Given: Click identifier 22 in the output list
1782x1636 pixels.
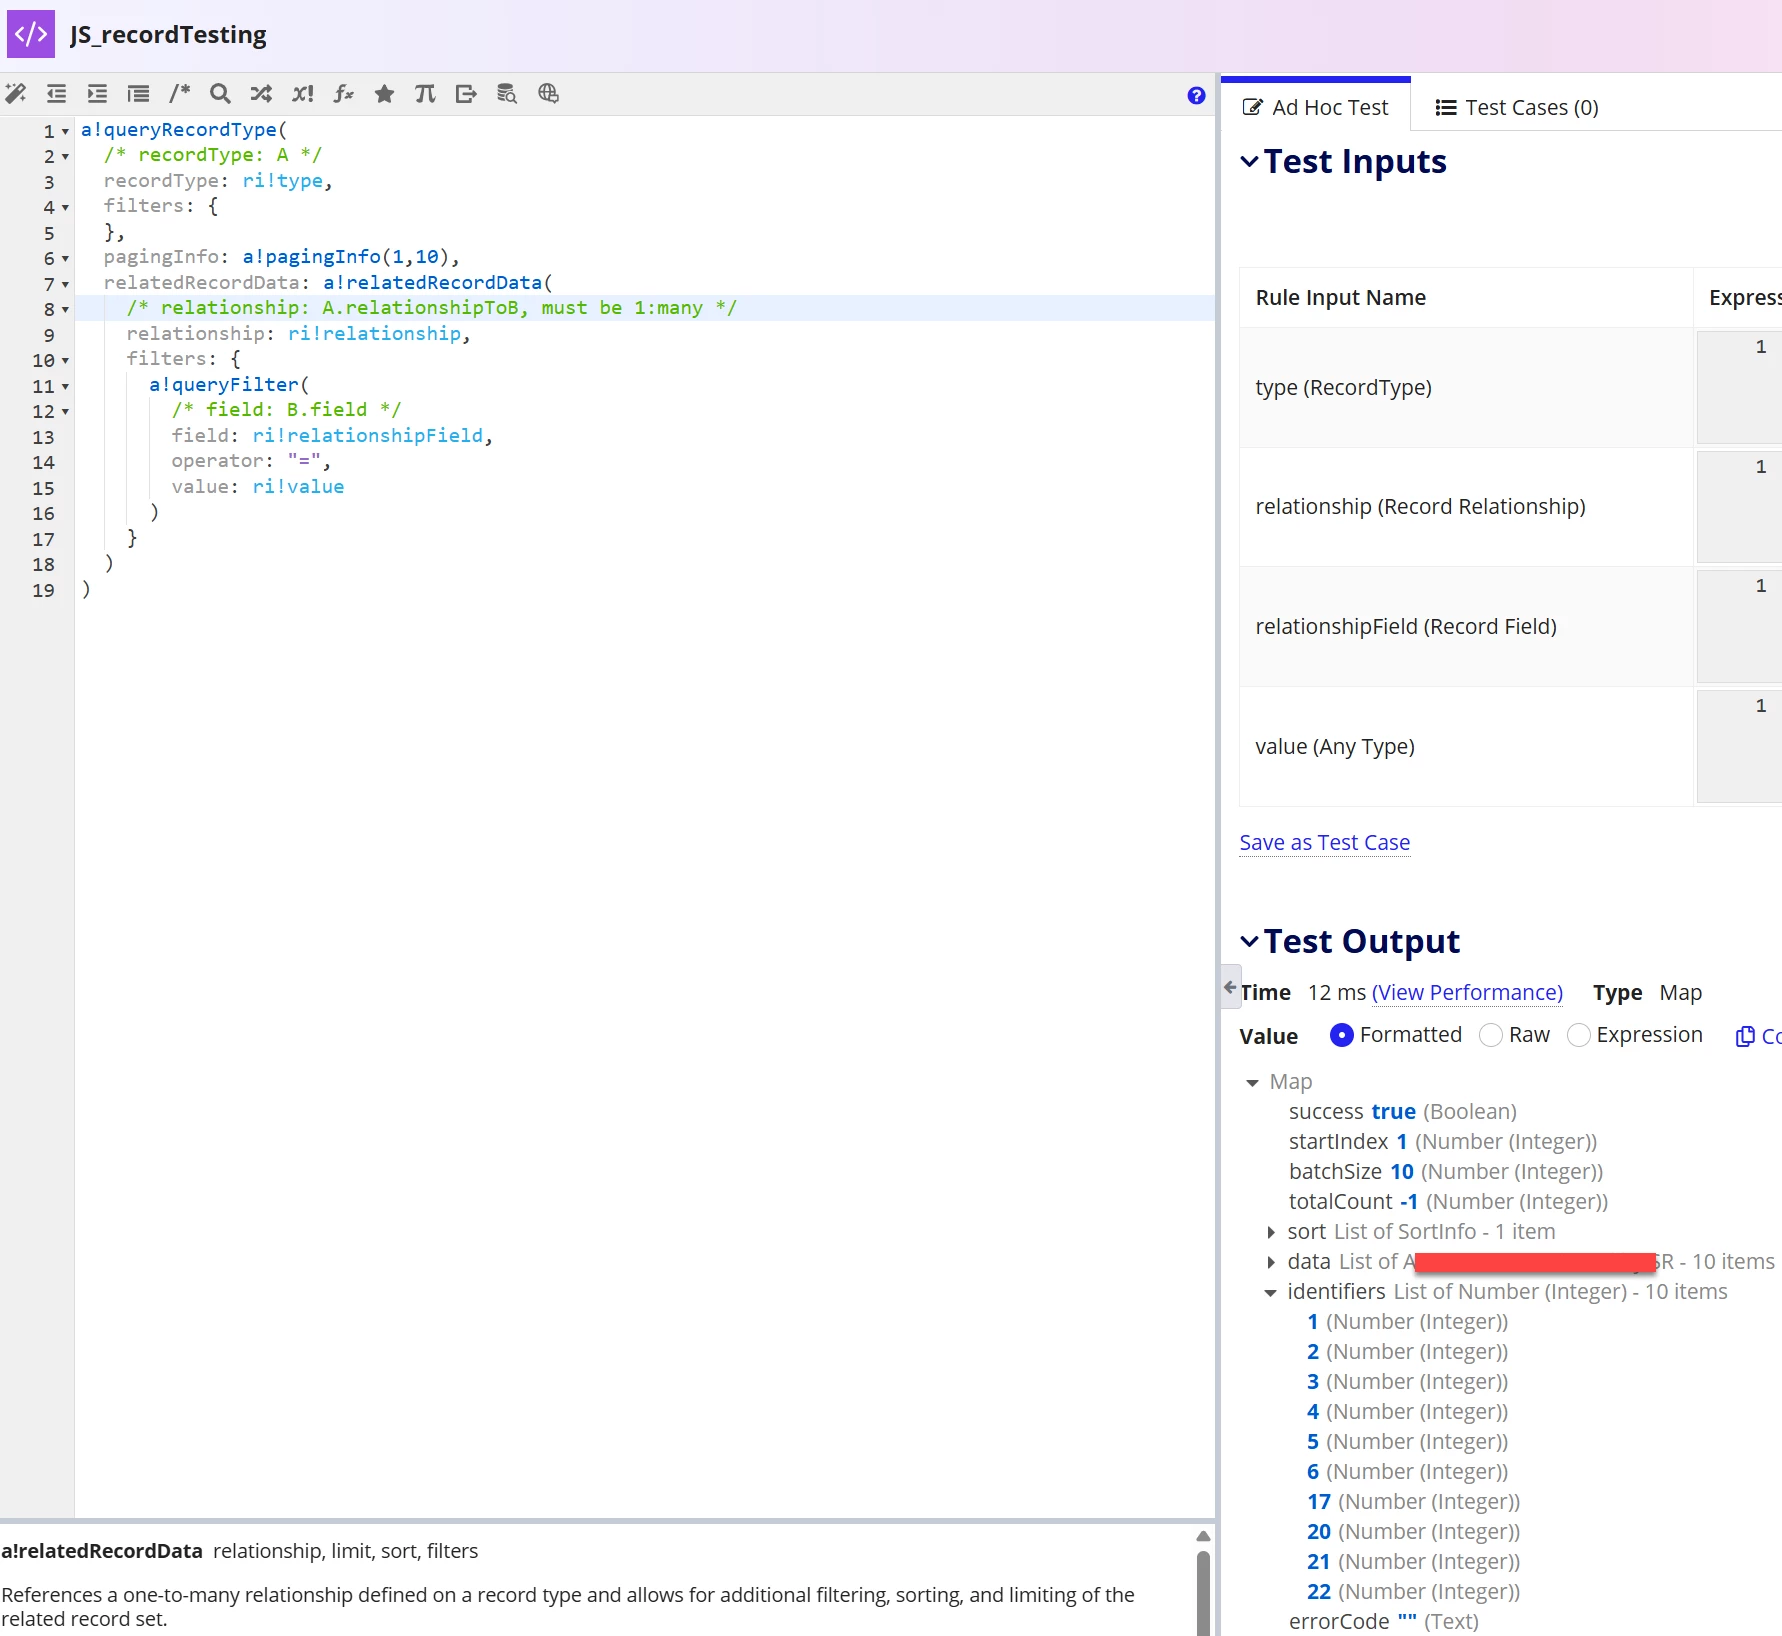Looking at the screenshot, I should [1413, 1591].
